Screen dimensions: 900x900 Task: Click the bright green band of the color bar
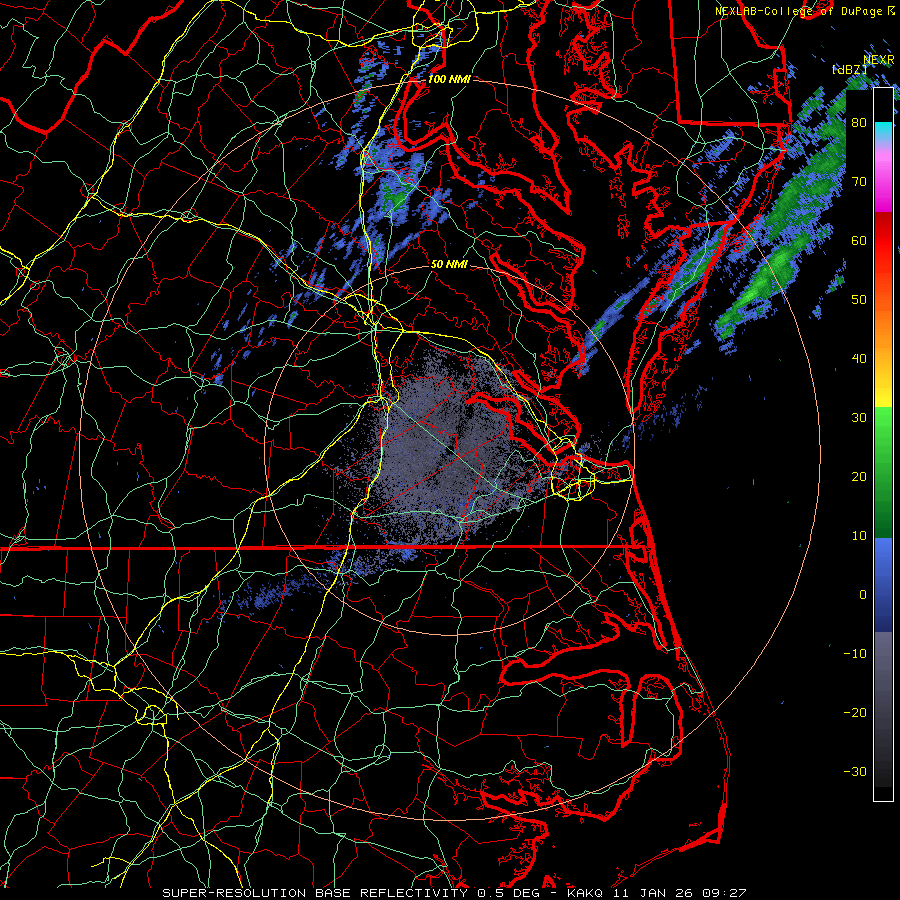(x=883, y=428)
